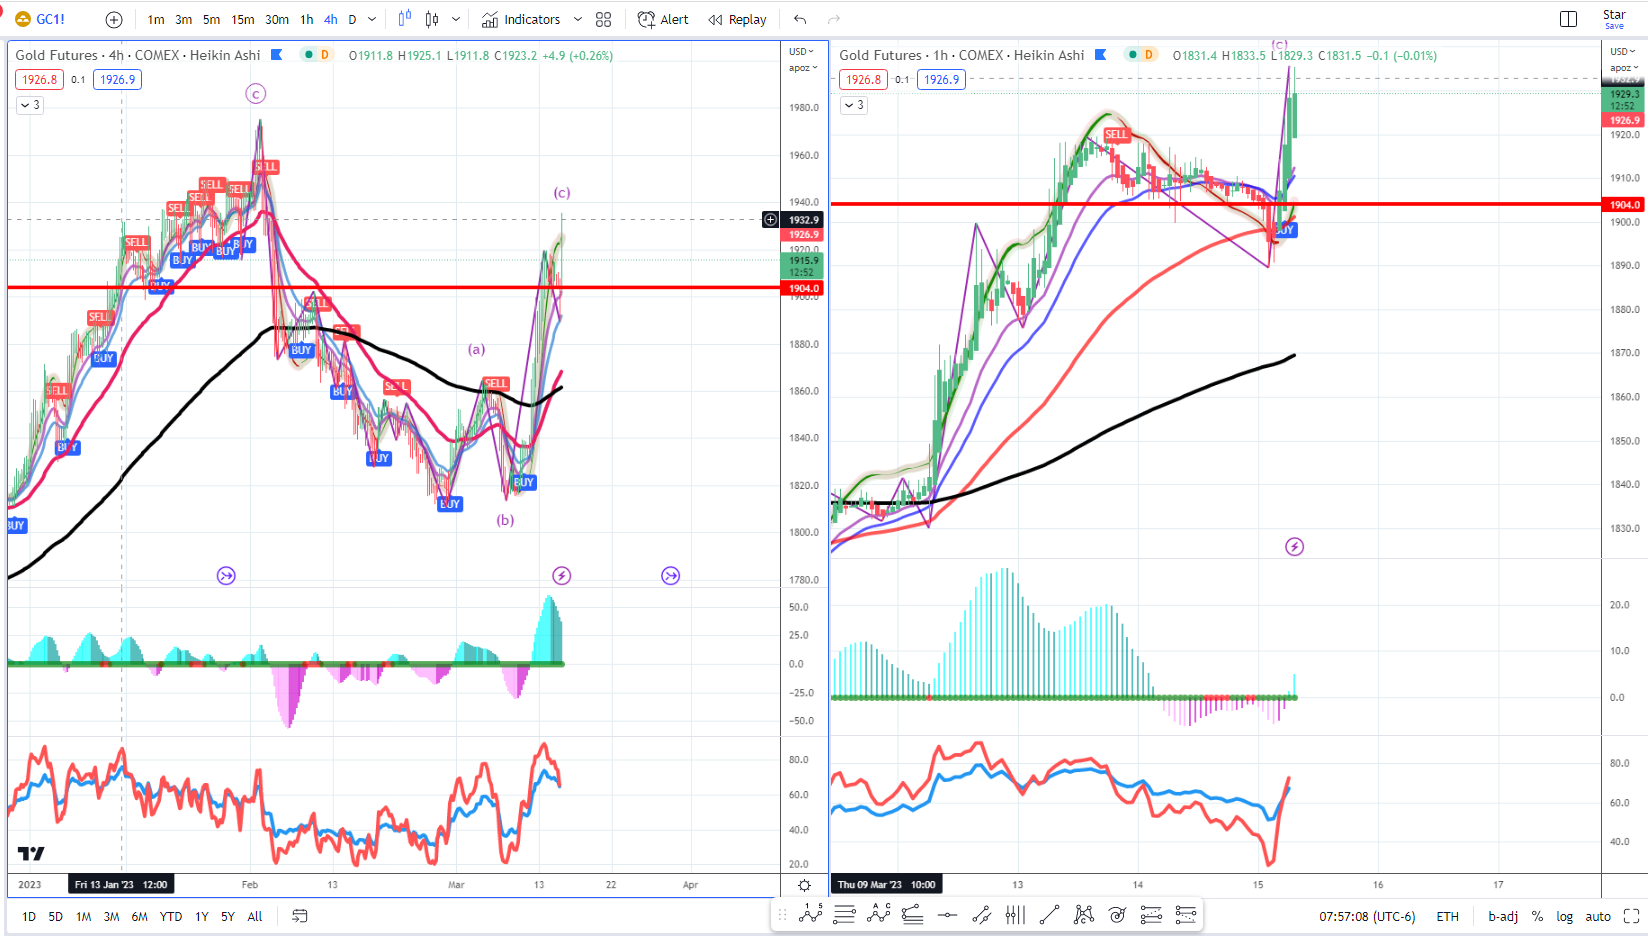Click the blue flag on the 4h chart

[x=277, y=55]
